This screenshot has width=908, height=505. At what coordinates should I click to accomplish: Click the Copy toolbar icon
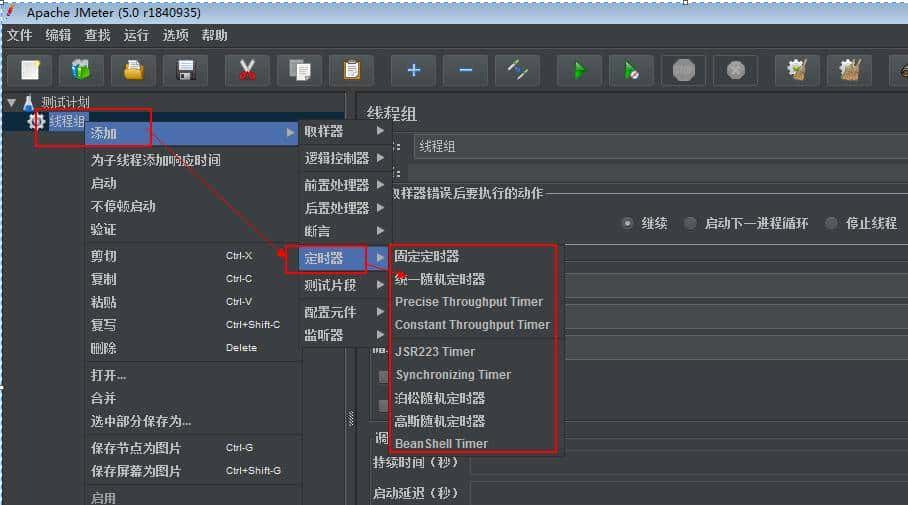coord(299,71)
